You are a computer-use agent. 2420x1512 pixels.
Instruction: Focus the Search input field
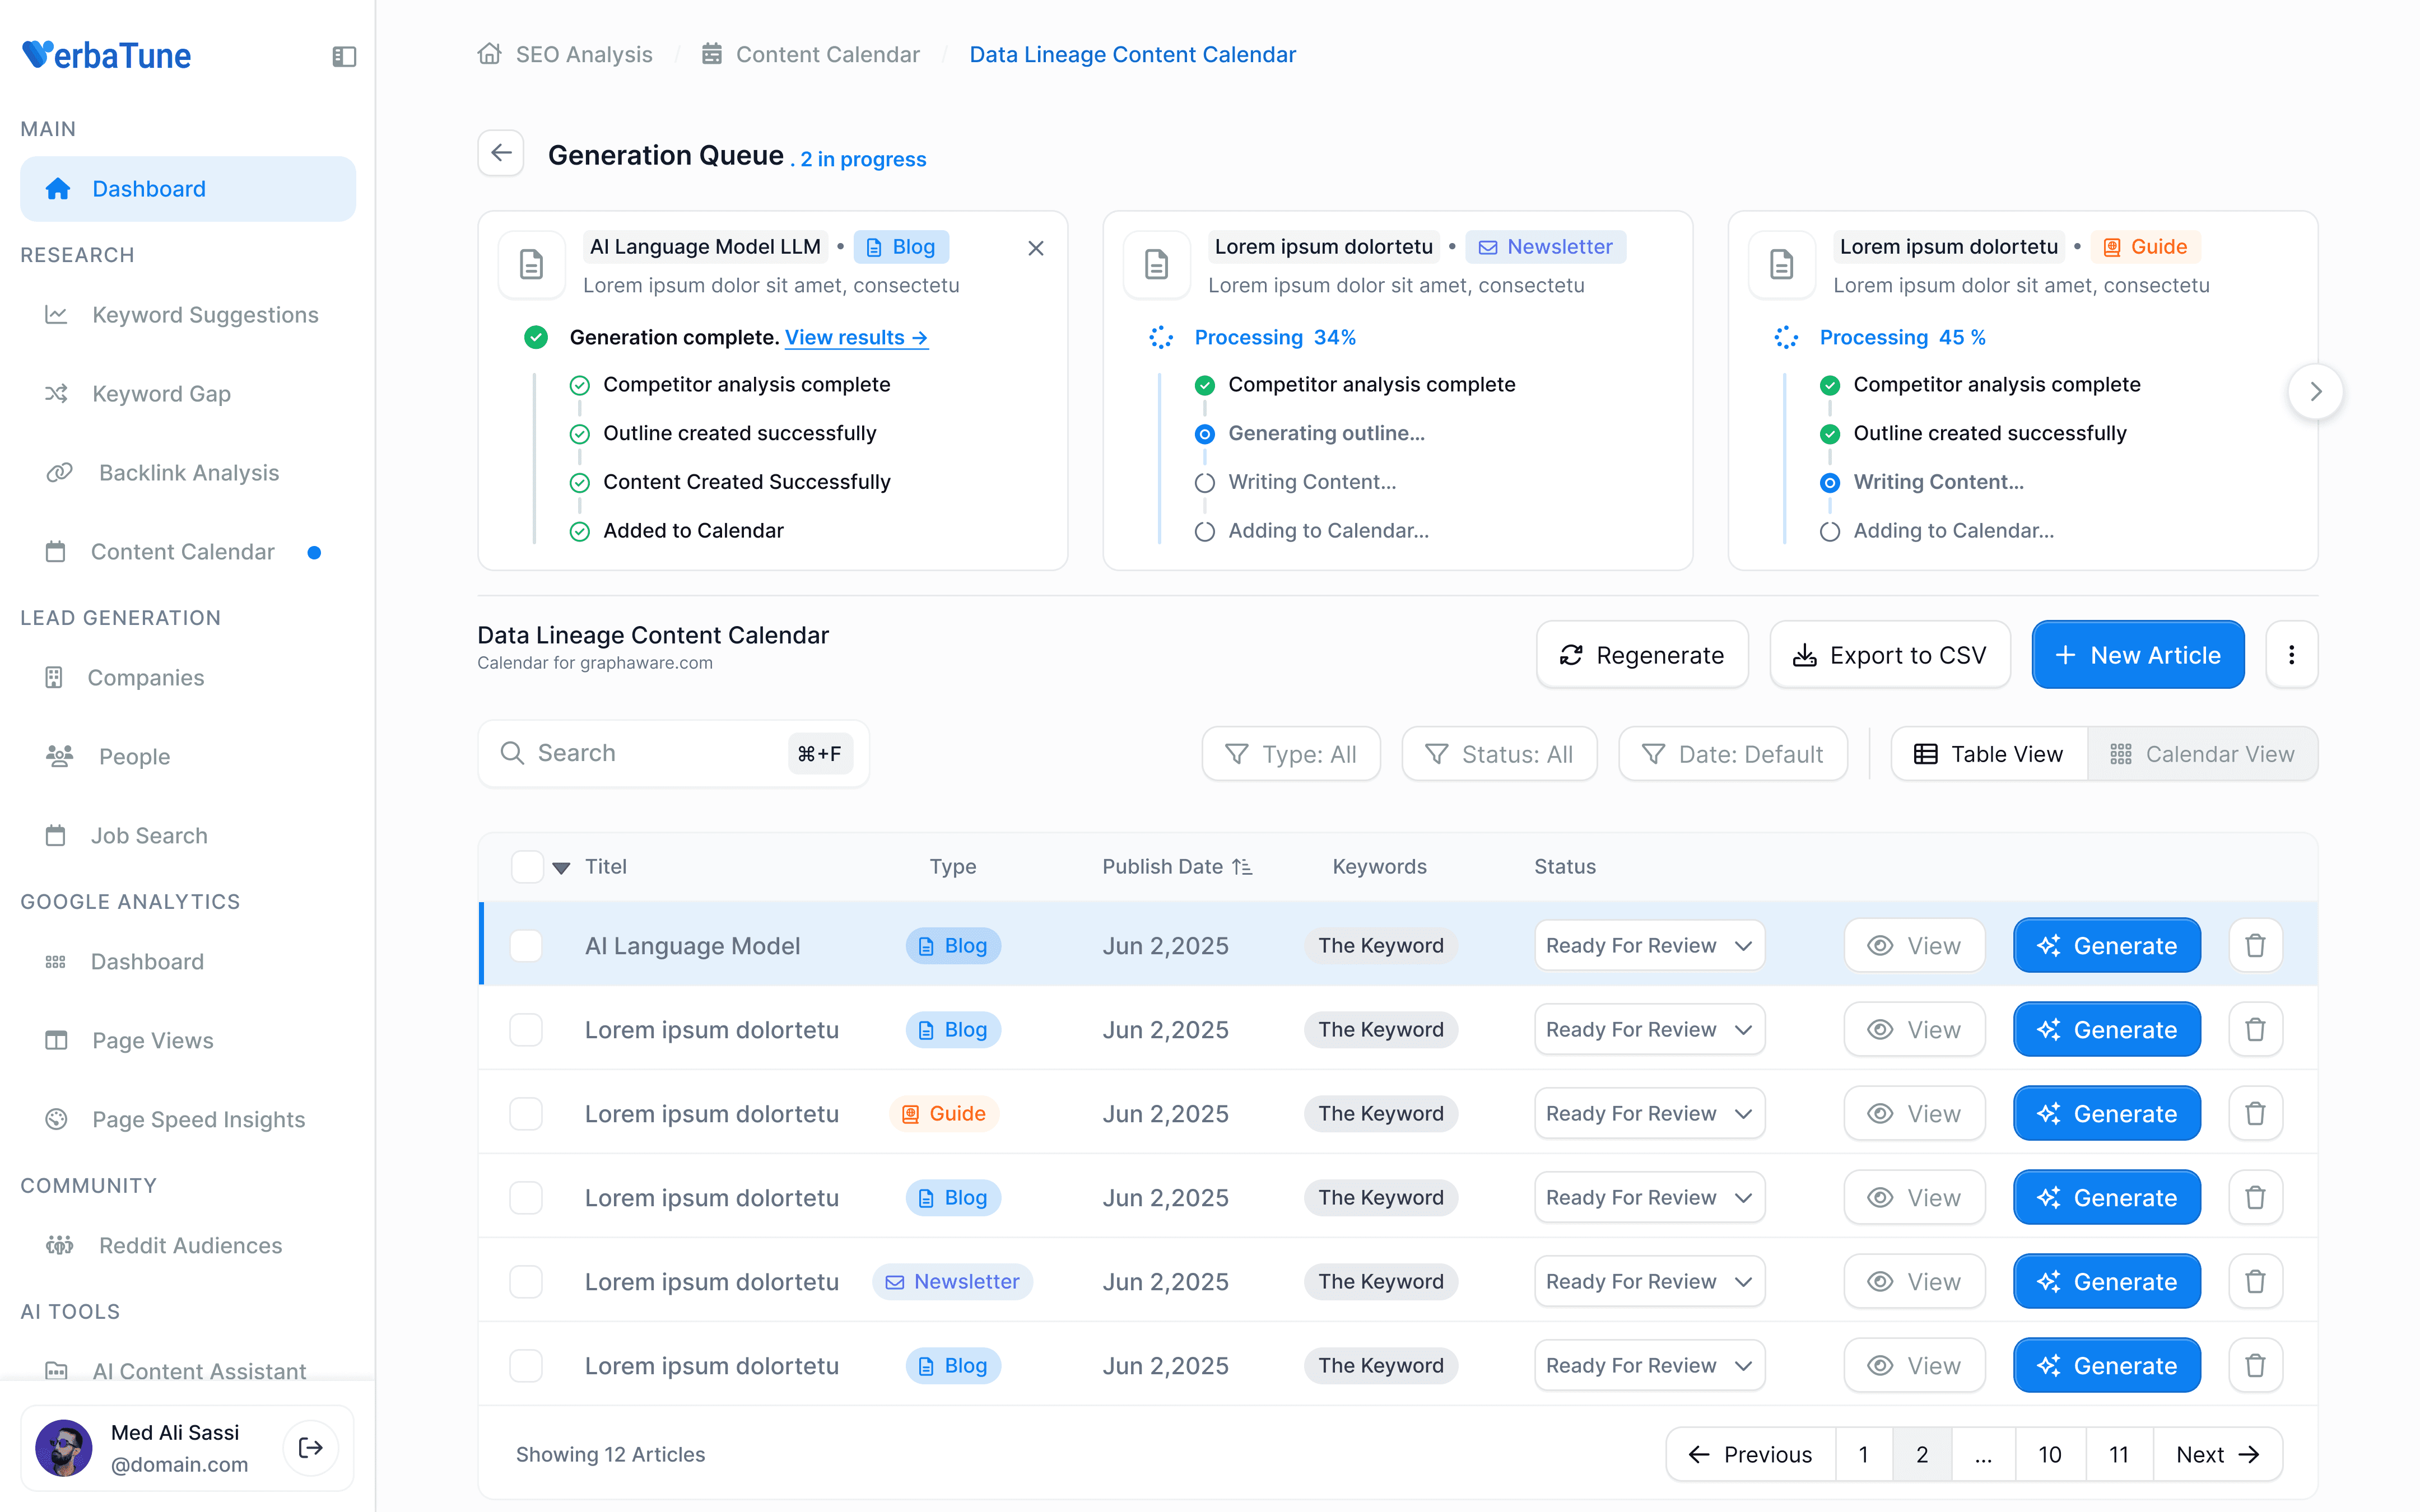[x=655, y=753]
